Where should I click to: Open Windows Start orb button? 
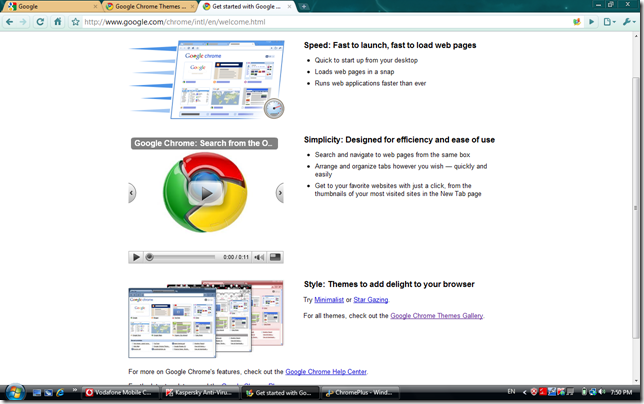pos(15,393)
